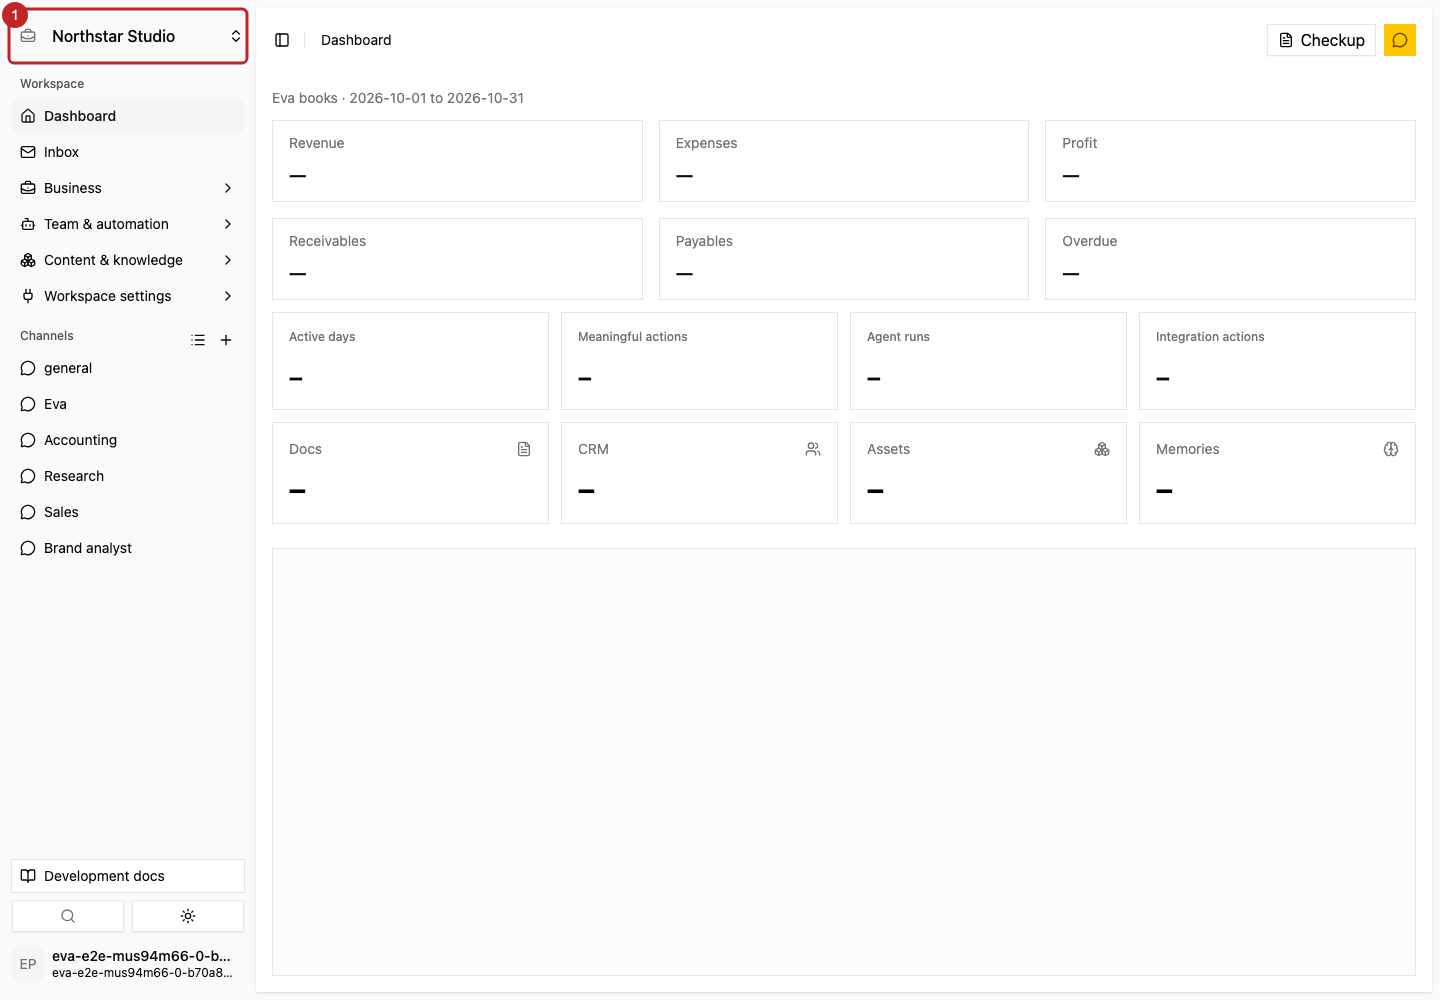The image size is (1440, 1000).
Task: Add a new channel with plus icon
Action: pyautogui.click(x=226, y=340)
